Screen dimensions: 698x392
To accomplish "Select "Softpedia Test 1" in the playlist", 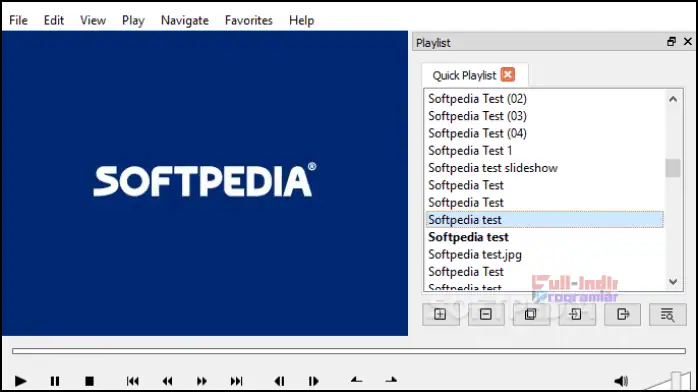I will coord(545,150).
